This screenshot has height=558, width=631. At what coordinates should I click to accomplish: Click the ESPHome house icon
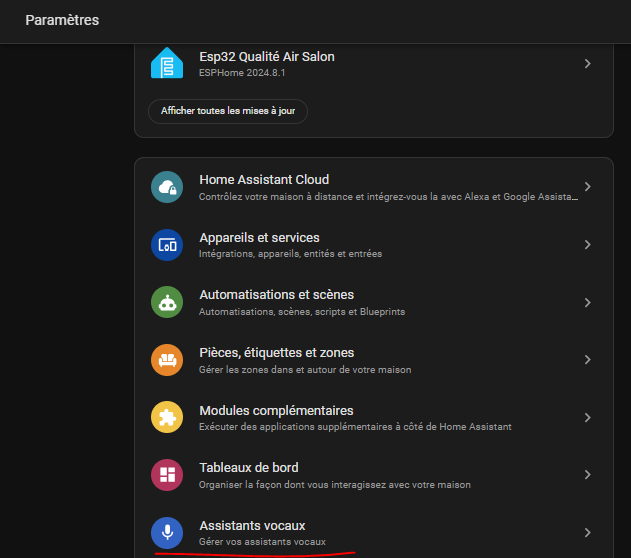[x=167, y=63]
